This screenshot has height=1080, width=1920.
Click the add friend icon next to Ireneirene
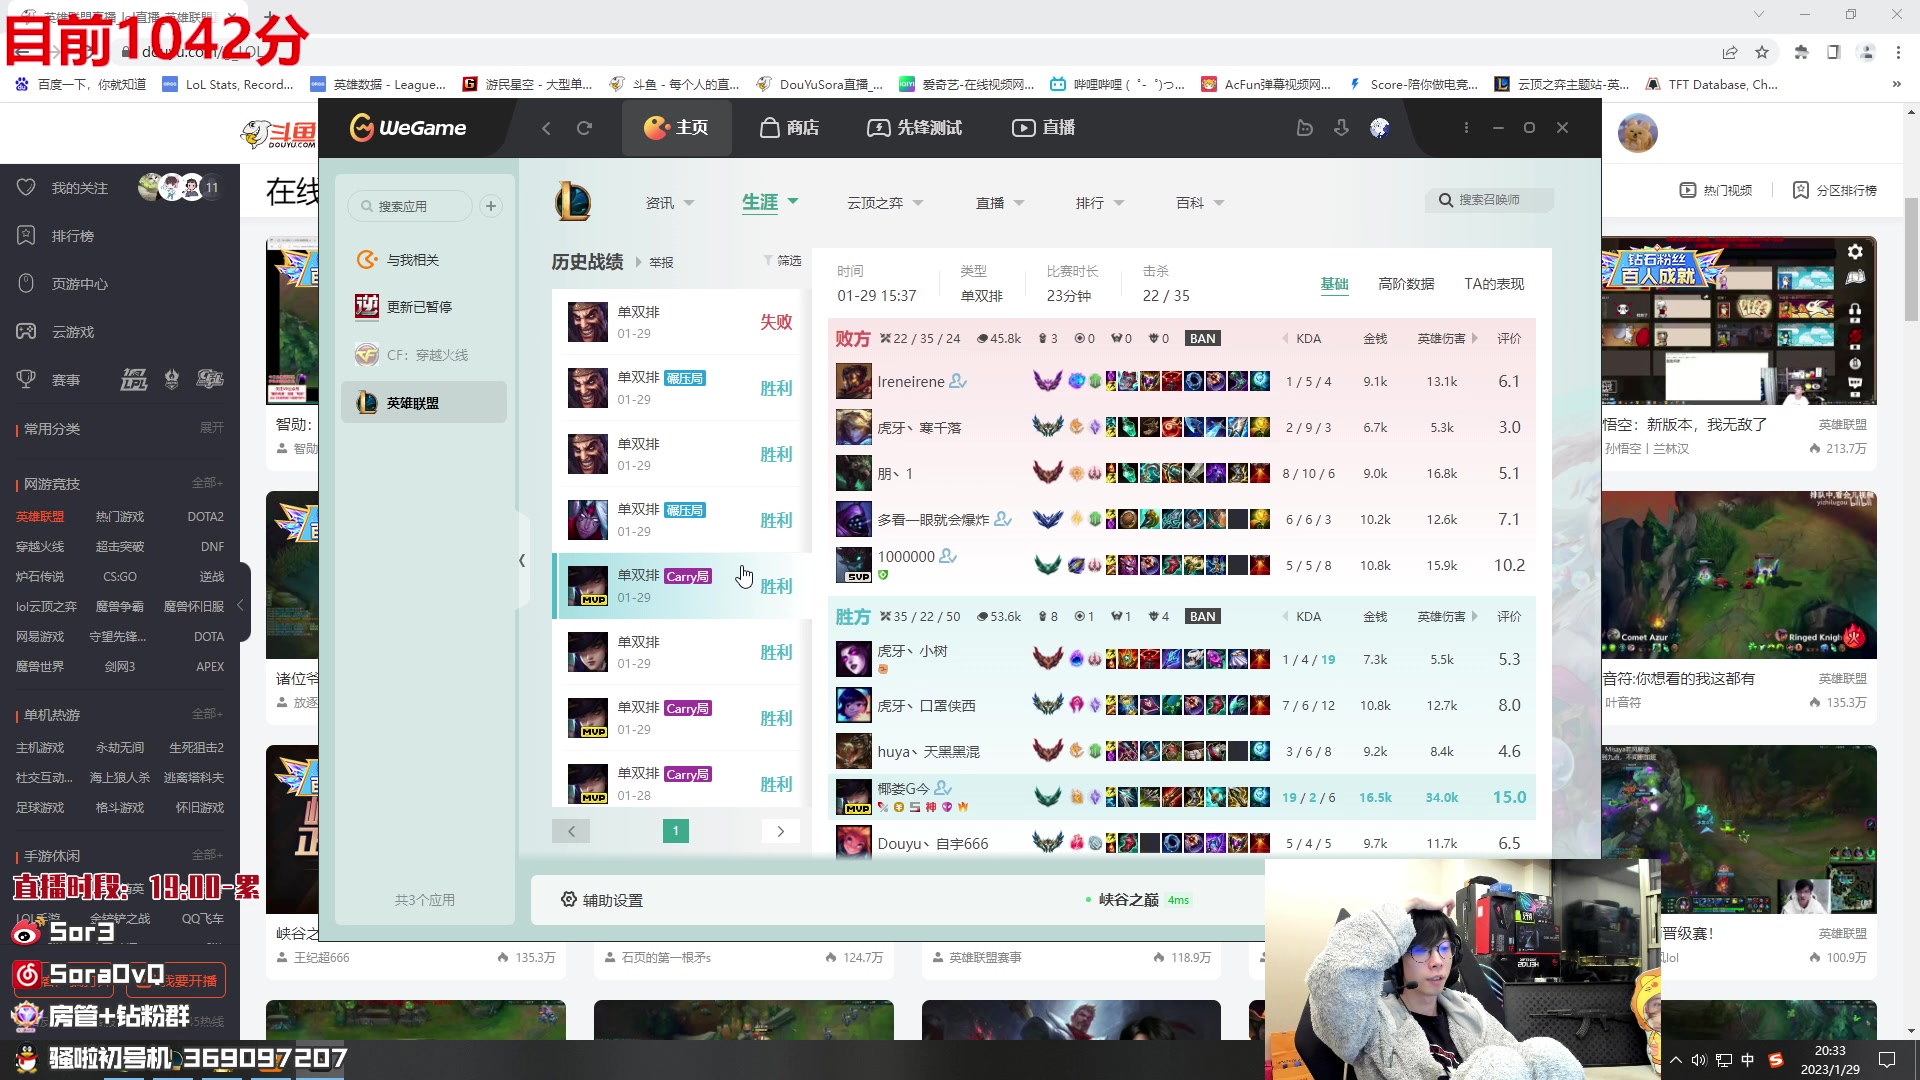[958, 381]
